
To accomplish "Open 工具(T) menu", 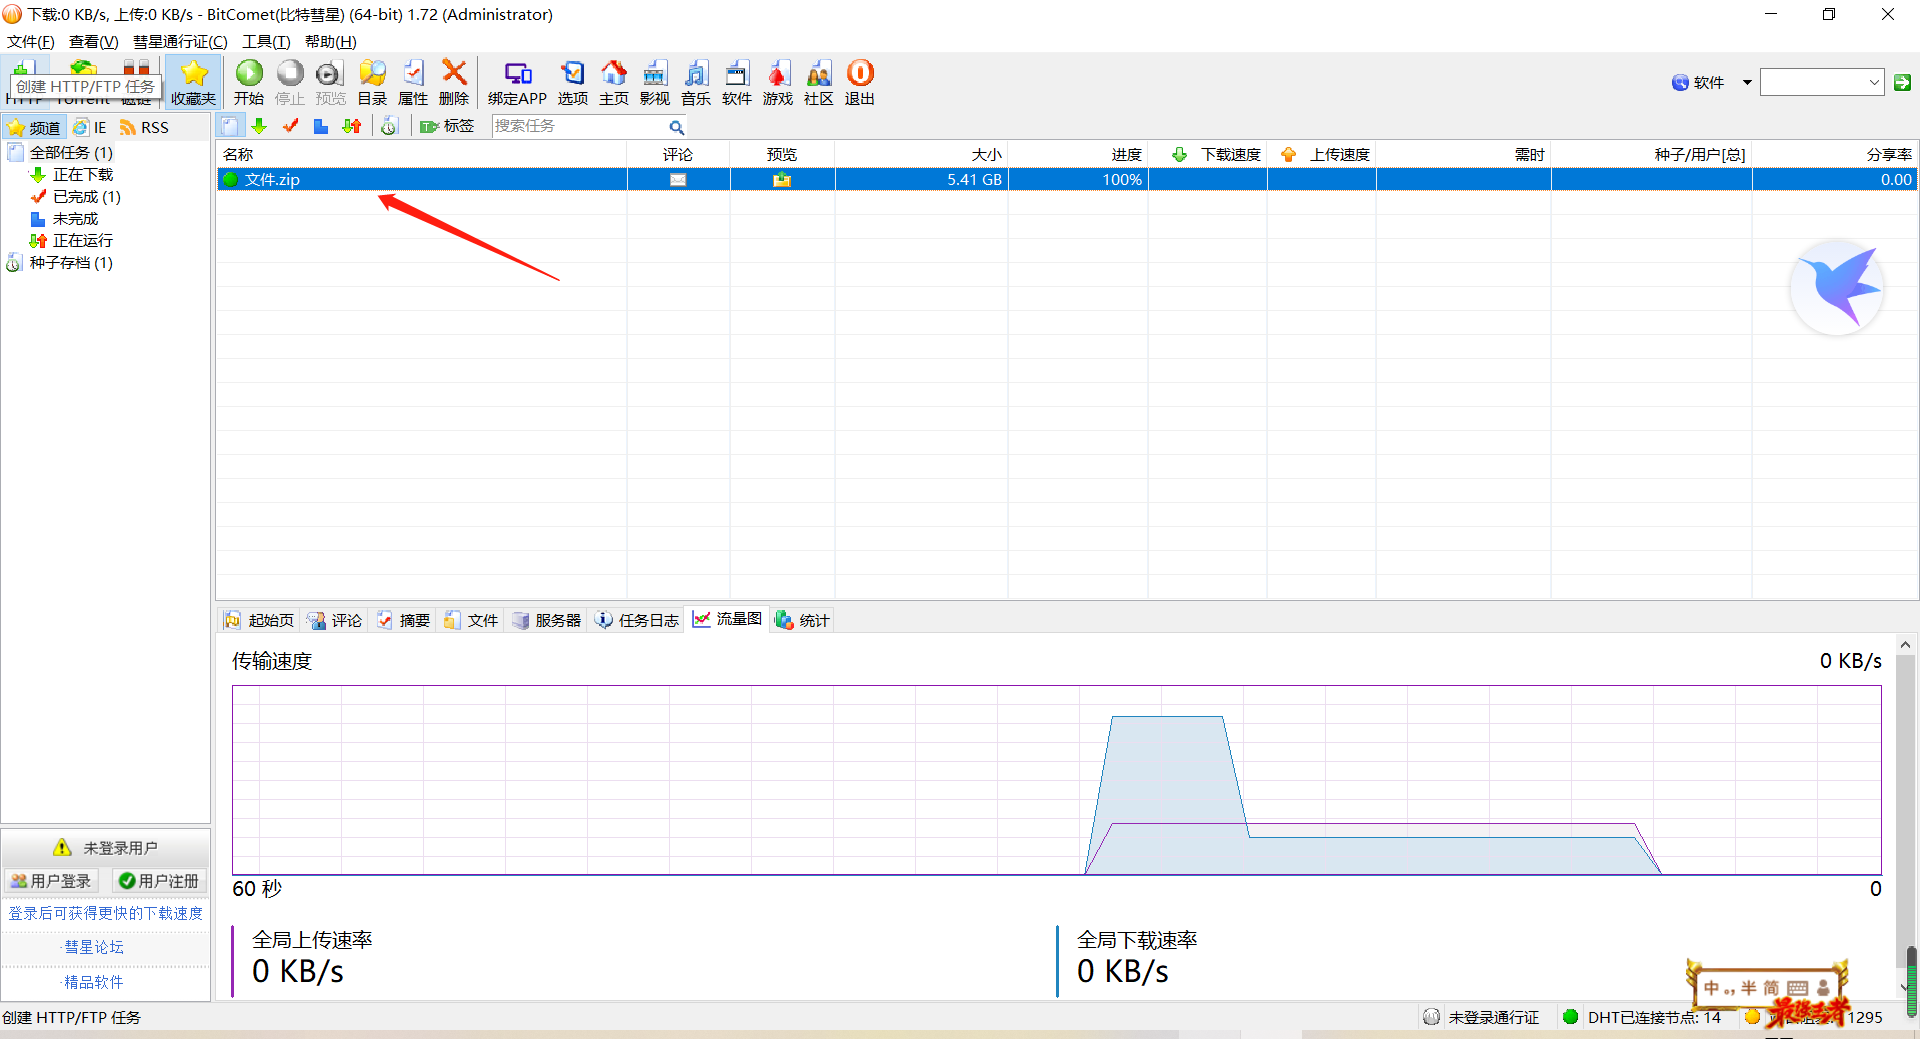I will (x=266, y=41).
